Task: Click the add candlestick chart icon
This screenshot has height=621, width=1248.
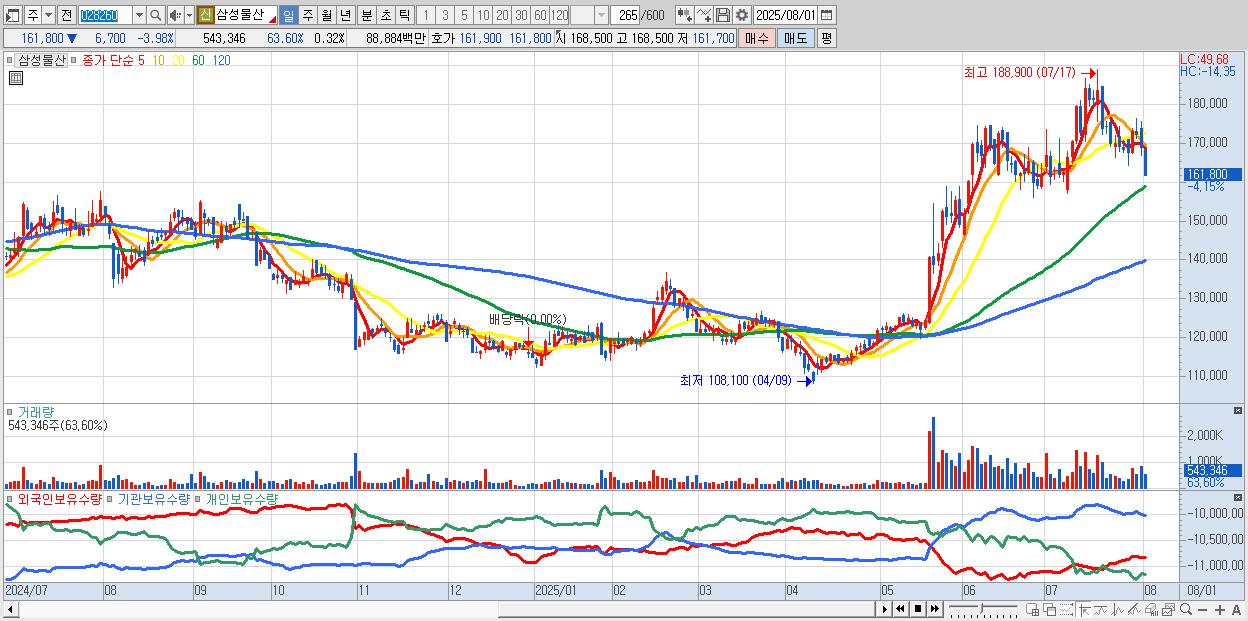Action: 685,15
